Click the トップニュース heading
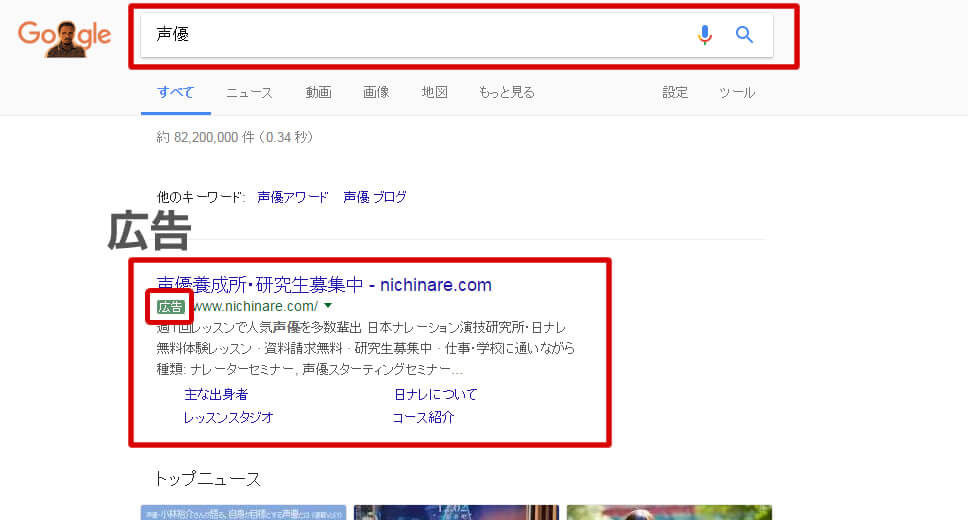The image size is (968, 520). coord(208,479)
